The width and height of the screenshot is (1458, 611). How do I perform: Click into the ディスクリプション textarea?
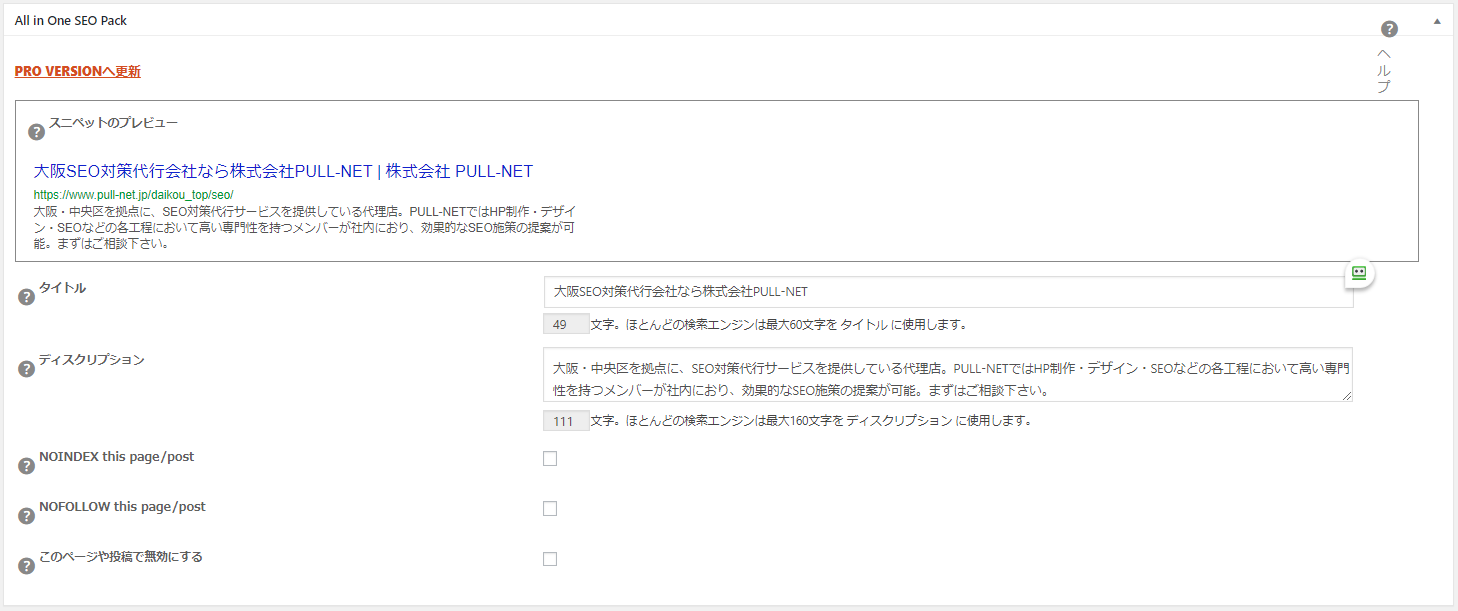[948, 375]
